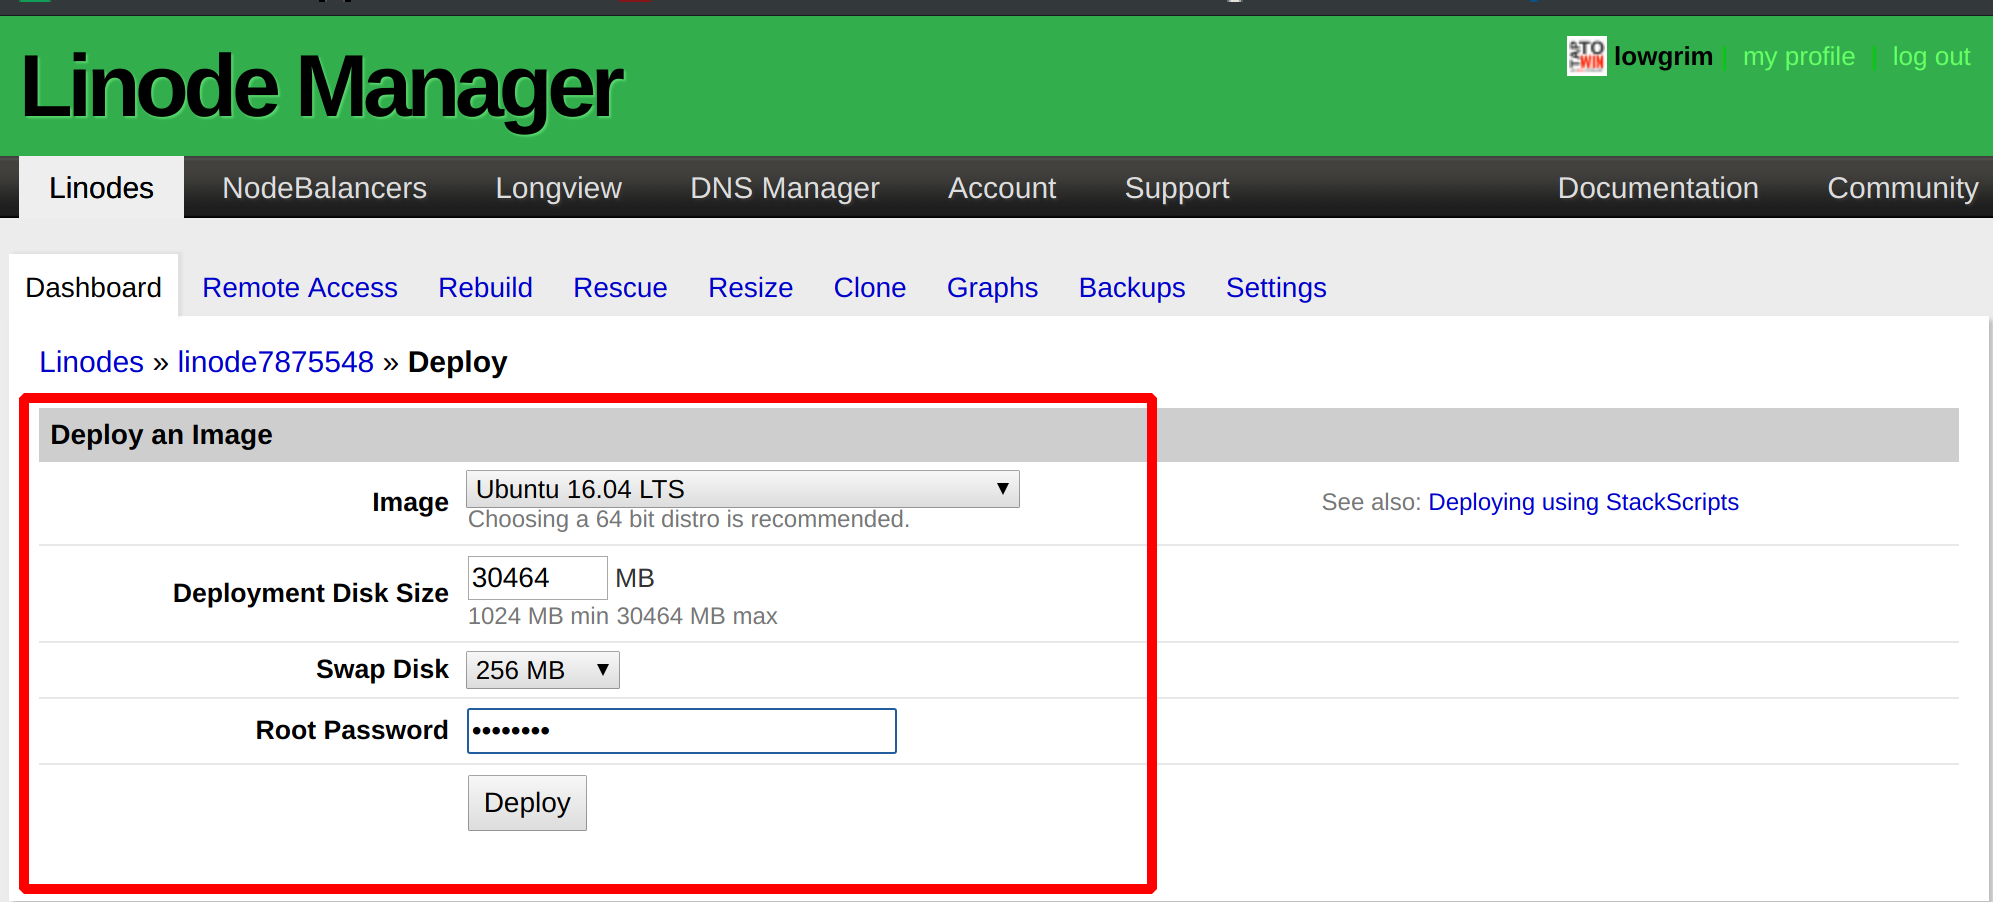Click the lowgrim user avatar icon

(1586, 56)
